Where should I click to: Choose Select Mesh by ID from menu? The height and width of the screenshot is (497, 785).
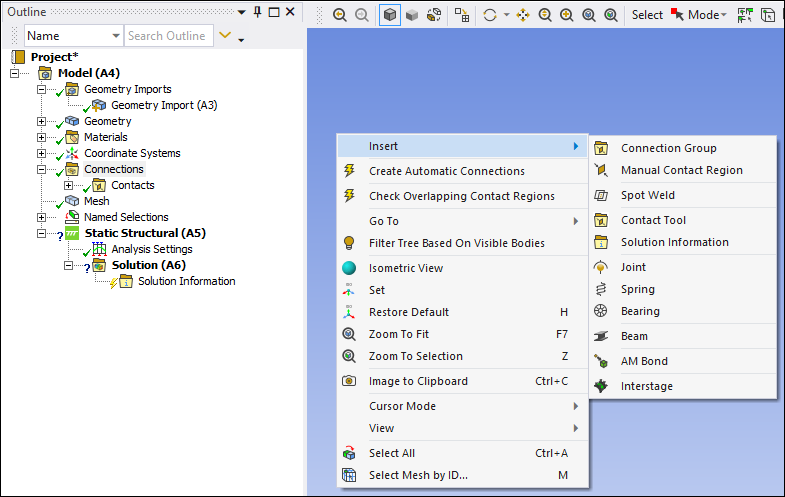(418, 475)
